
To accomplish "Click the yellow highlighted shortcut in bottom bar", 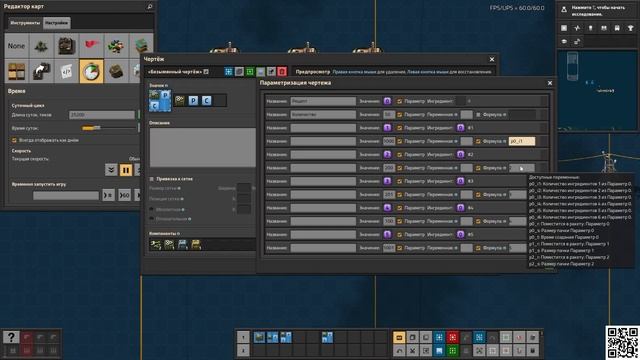I will [399, 338].
